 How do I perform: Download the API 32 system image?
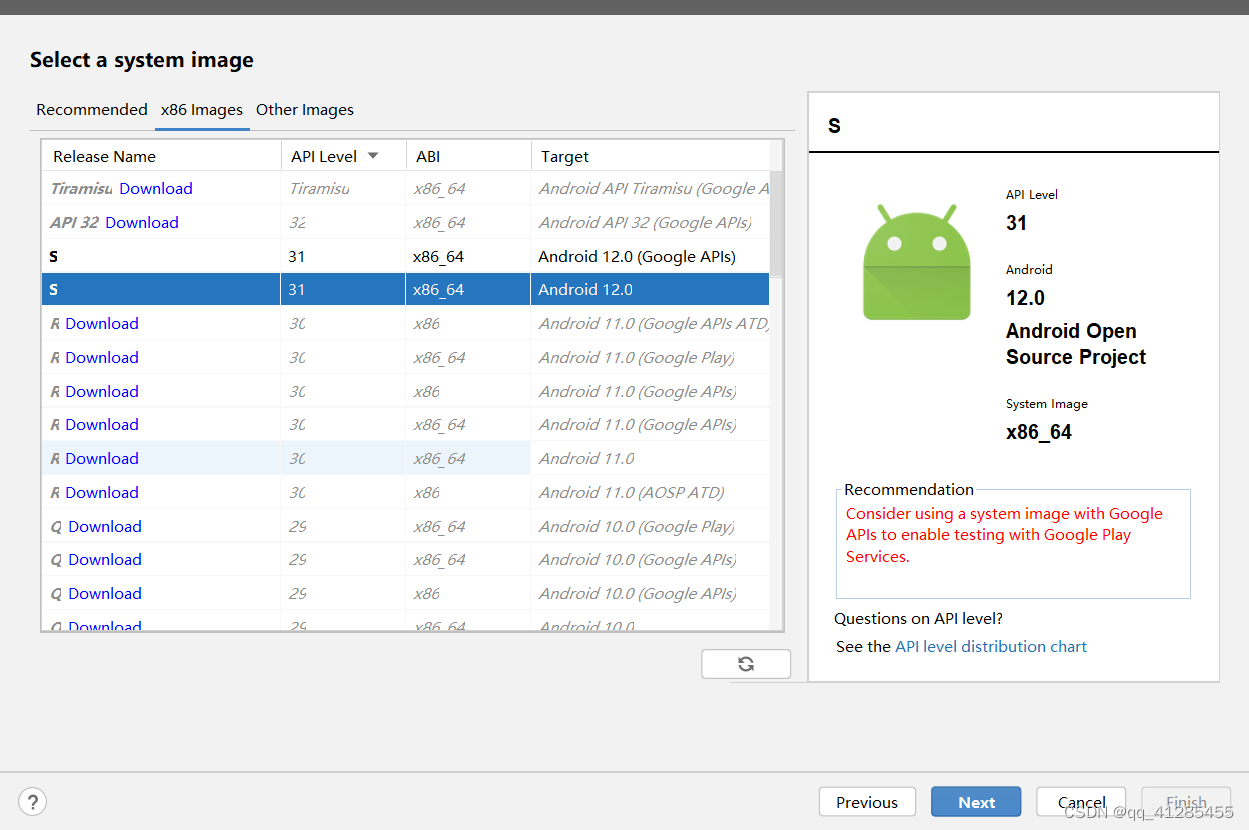(142, 223)
